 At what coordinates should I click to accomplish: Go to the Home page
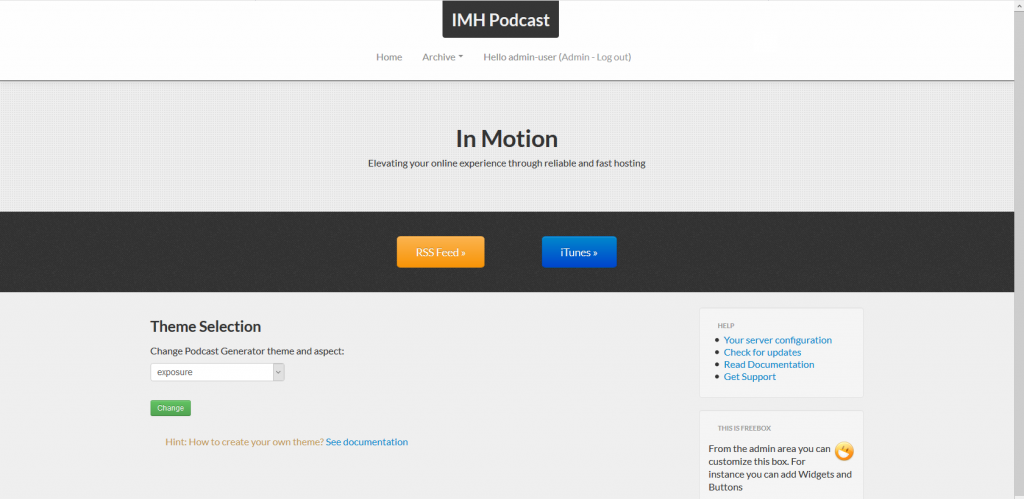pos(389,57)
